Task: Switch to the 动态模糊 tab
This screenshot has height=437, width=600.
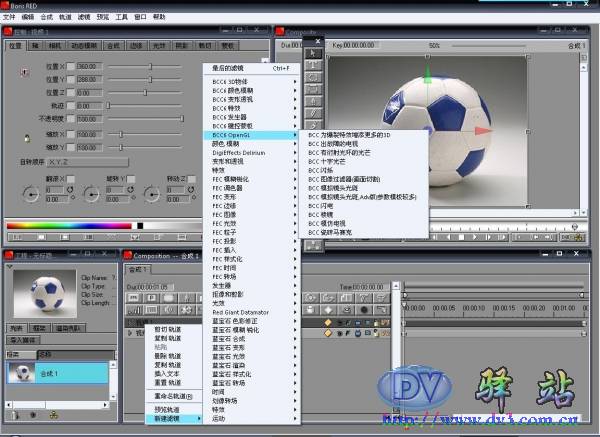Action: [x=84, y=46]
